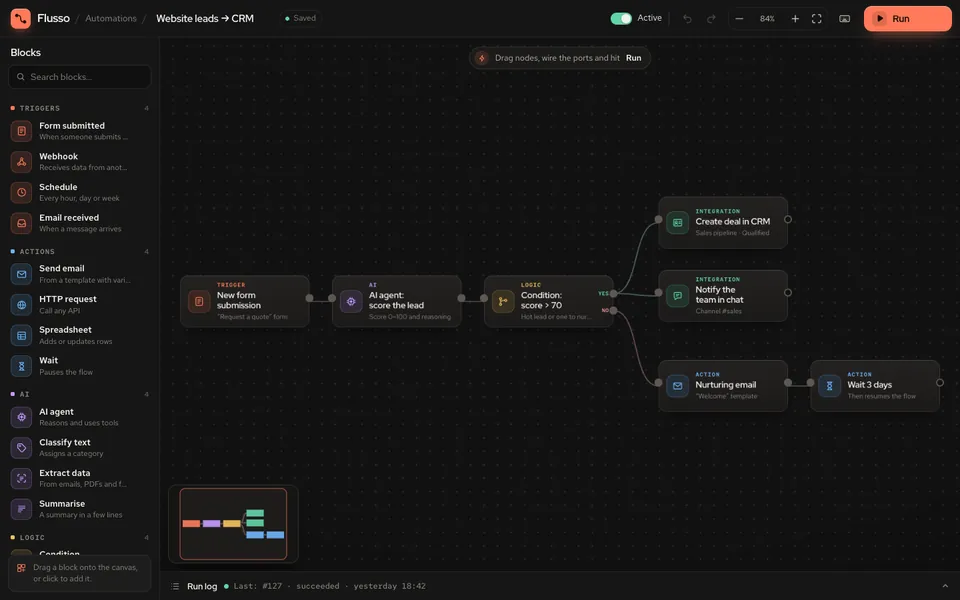Add the Extract data block
The image size is (960, 600).
pos(80,478)
